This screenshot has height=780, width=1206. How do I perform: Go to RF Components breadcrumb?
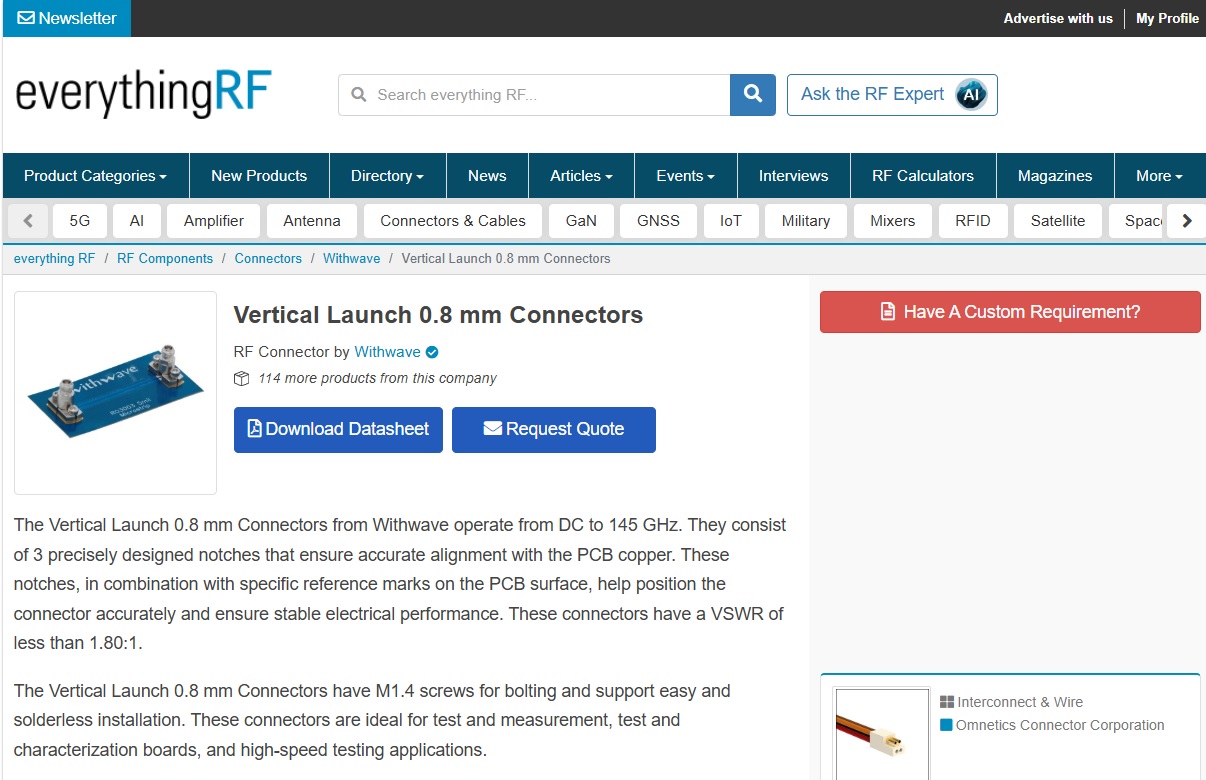click(165, 258)
